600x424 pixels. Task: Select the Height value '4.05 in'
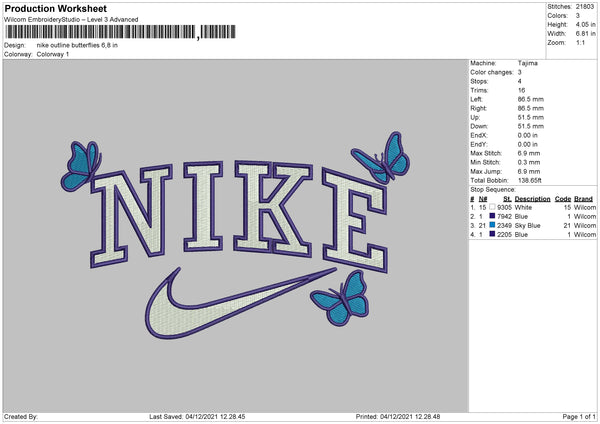coord(585,24)
